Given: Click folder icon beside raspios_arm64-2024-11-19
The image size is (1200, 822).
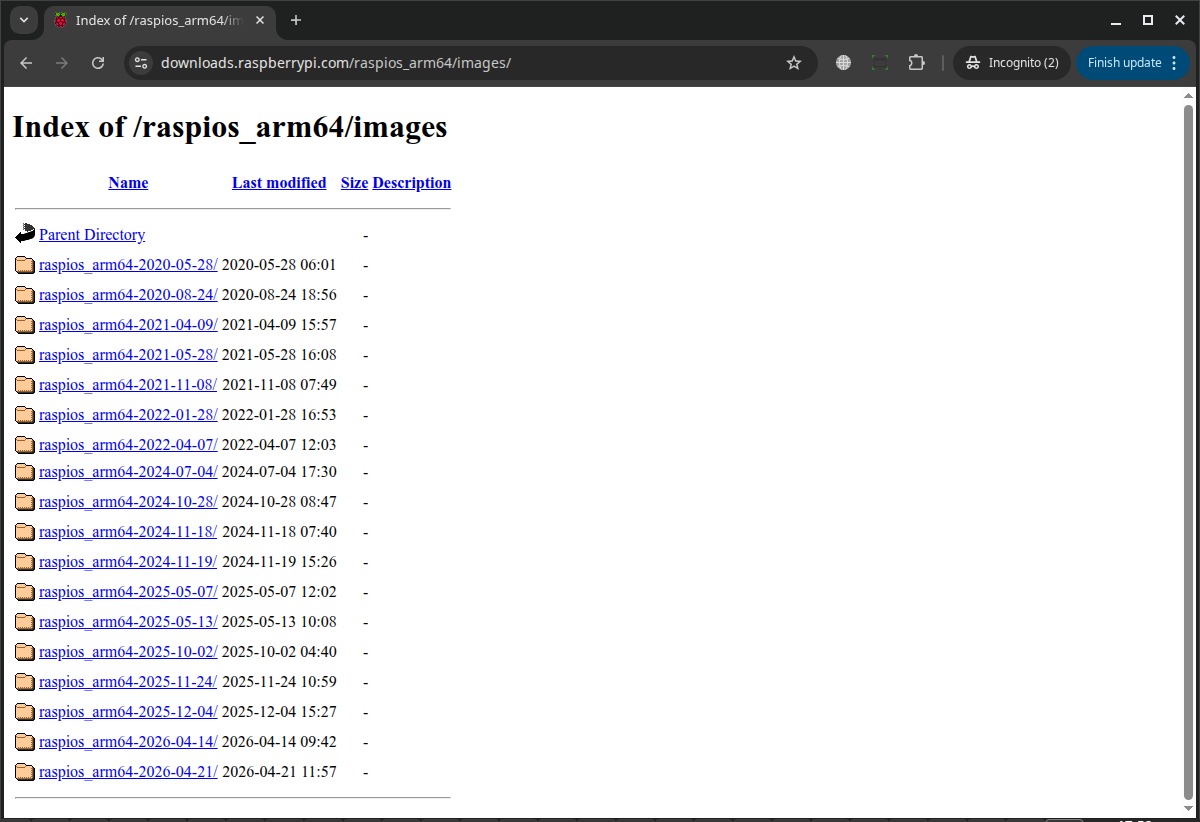Looking at the screenshot, I should [25, 562].
